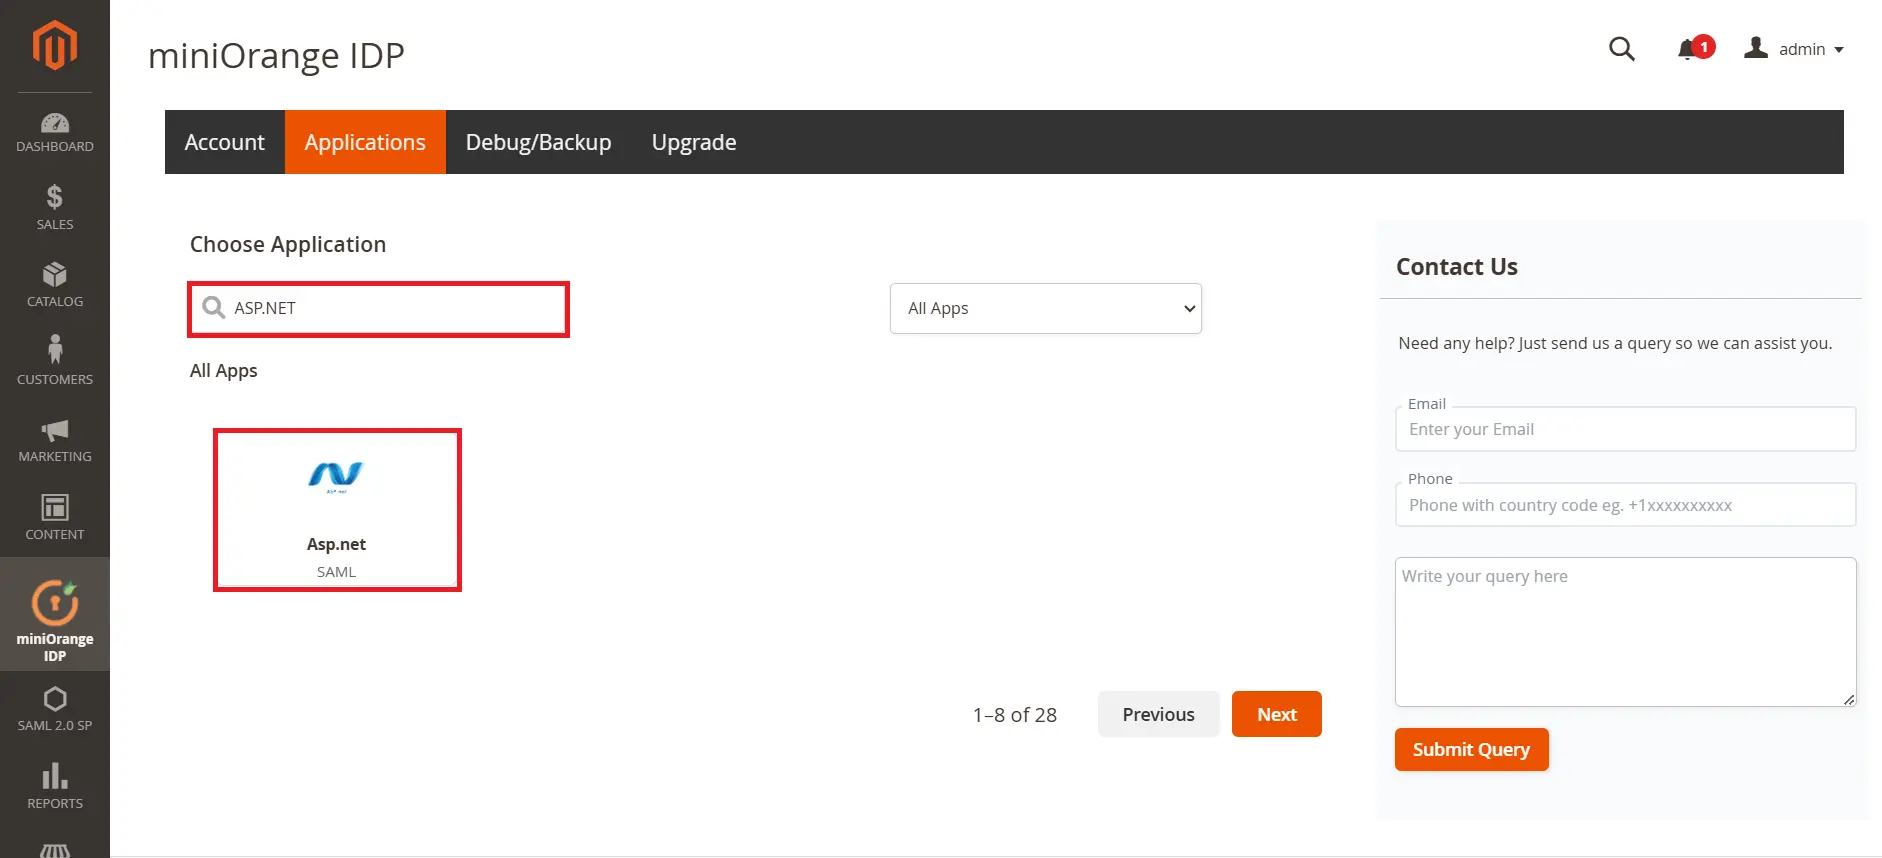Go to the Upgrade tab

point(694,142)
